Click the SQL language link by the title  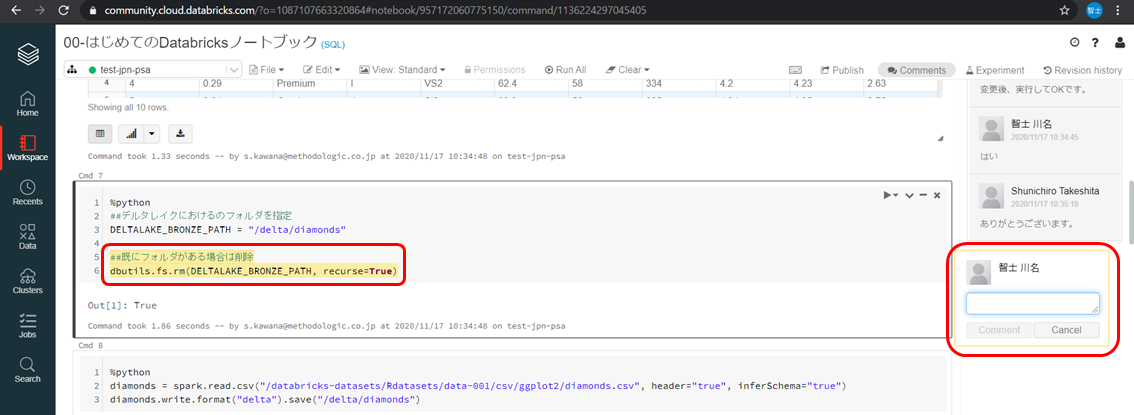click(333, 45)
